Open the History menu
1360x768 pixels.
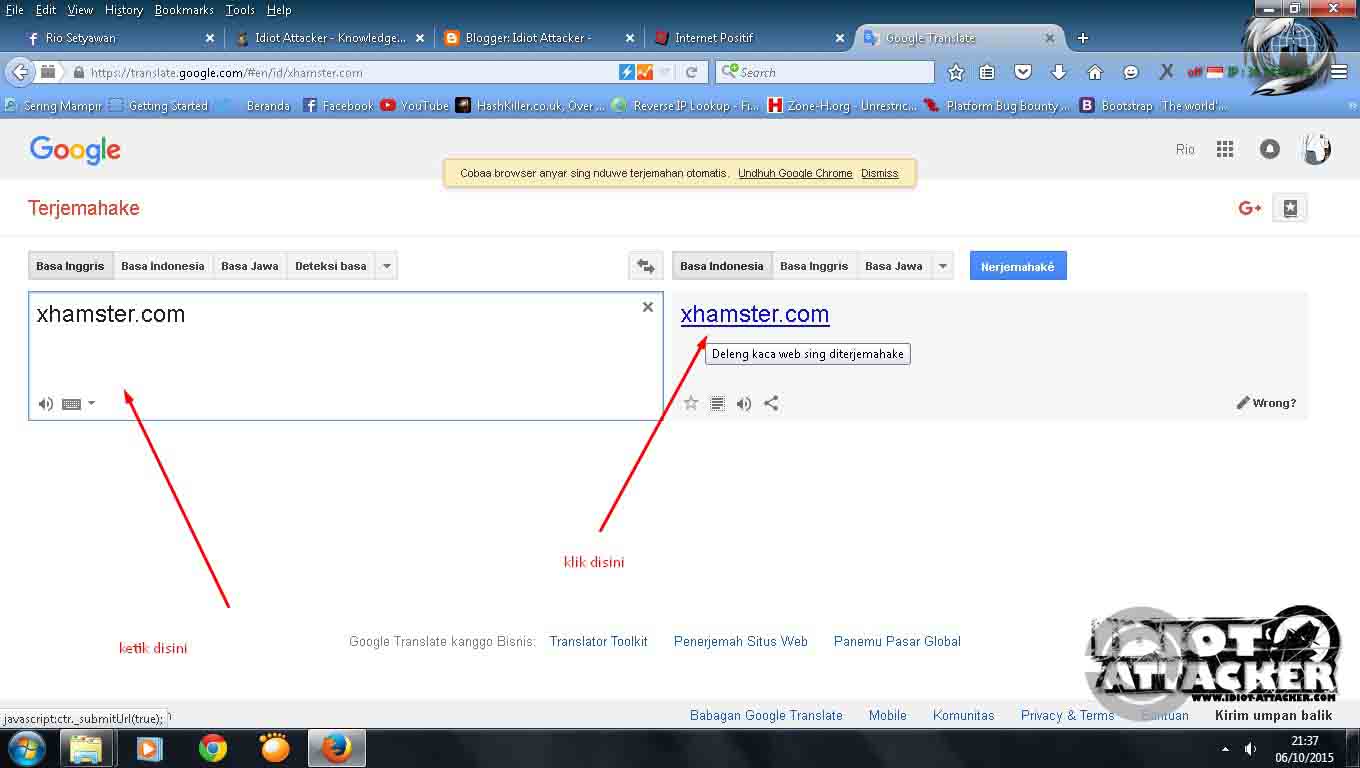124,10
